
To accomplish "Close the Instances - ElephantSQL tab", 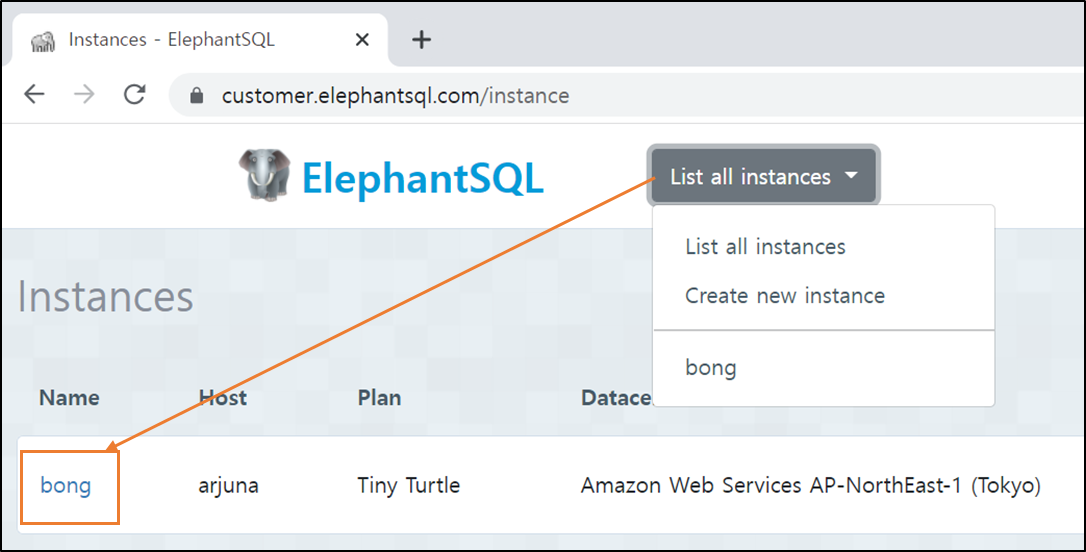I will [362, 40].
